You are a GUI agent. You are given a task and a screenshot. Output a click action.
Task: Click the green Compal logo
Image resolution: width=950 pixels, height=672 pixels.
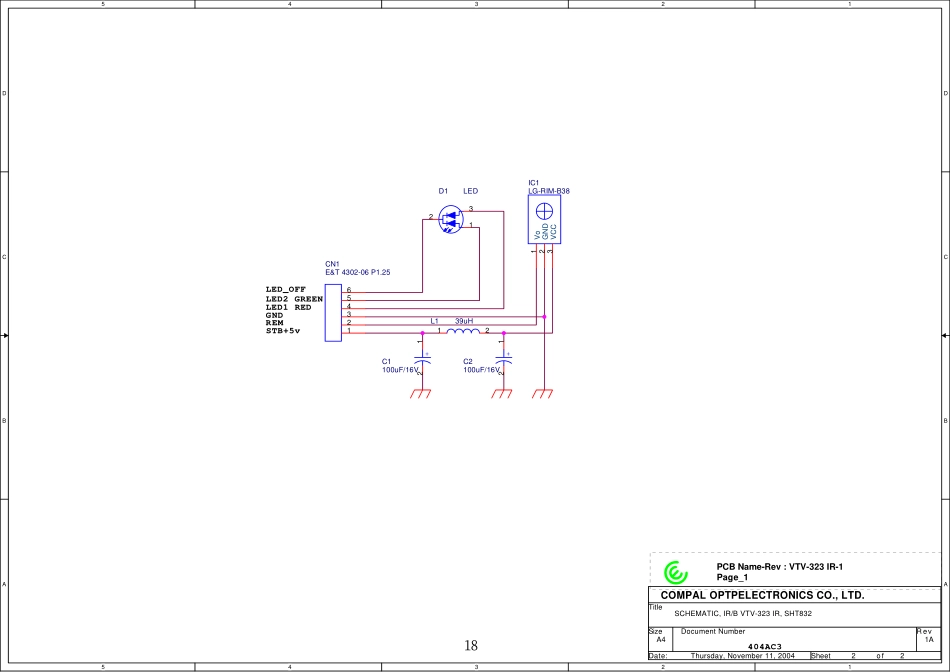[x=676, y=573]
